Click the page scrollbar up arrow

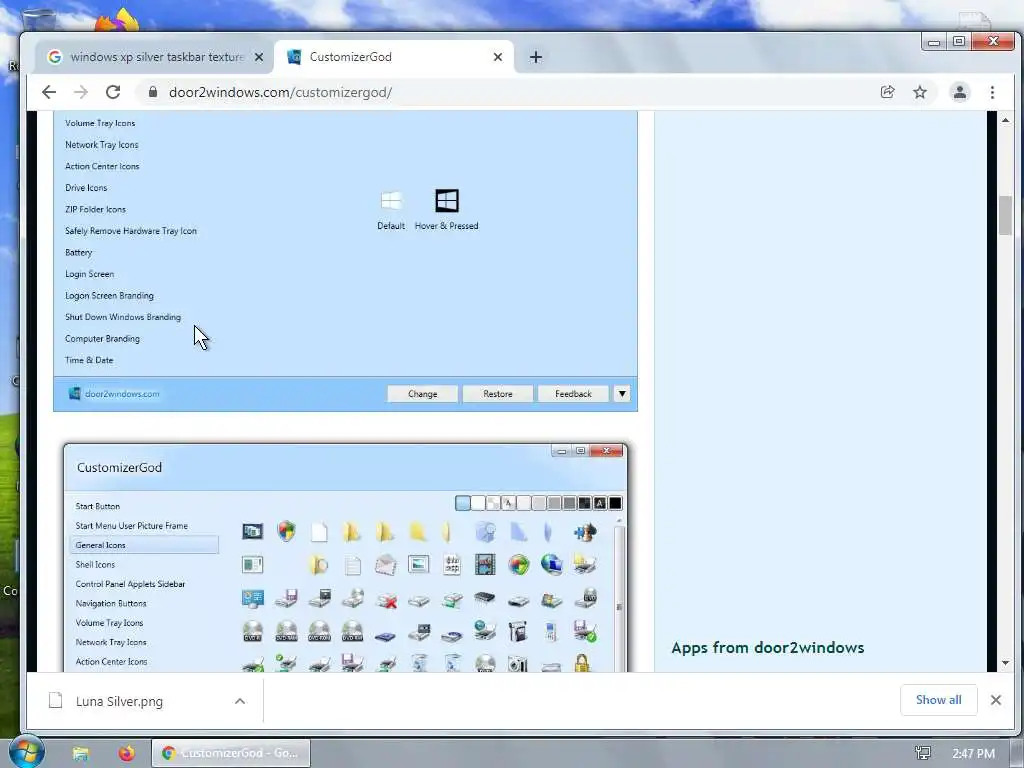click(x=1005, y=120)
